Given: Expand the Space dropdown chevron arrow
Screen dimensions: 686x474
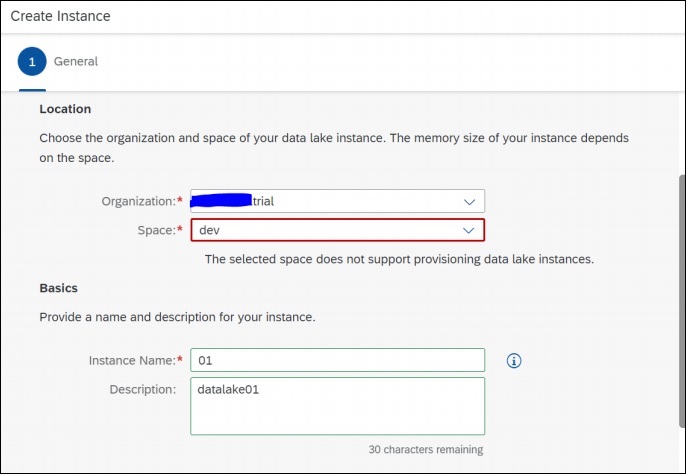Looking at the screenshot, I should 470,230.
